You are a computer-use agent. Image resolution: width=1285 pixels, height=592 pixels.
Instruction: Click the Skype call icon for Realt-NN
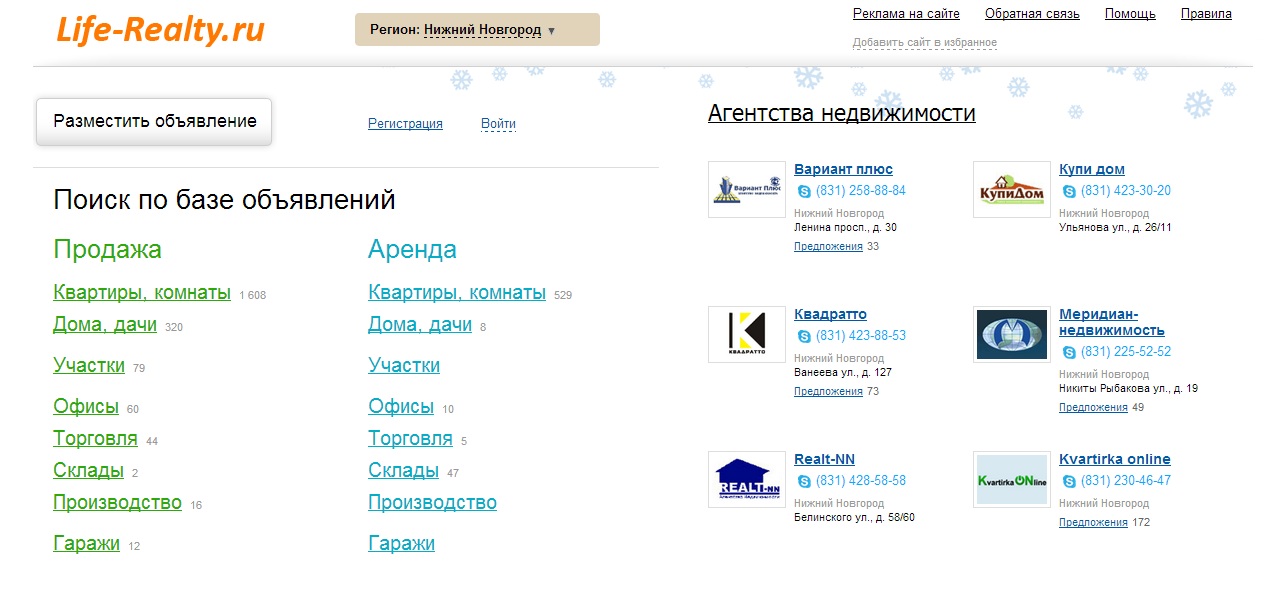tap(802, 480)
